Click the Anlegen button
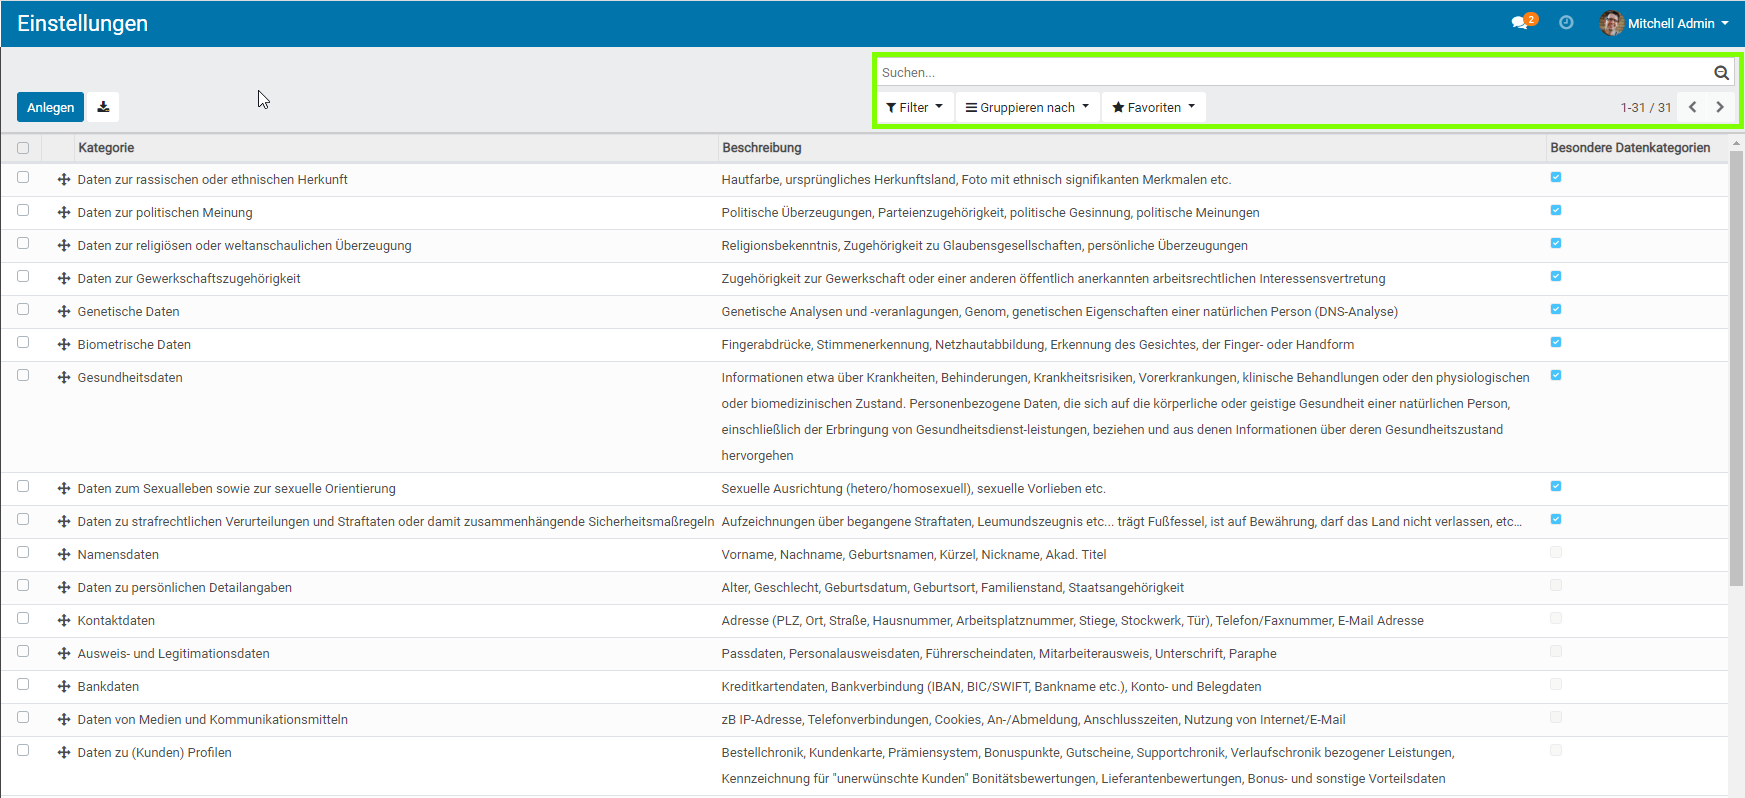 pos(50,107)
